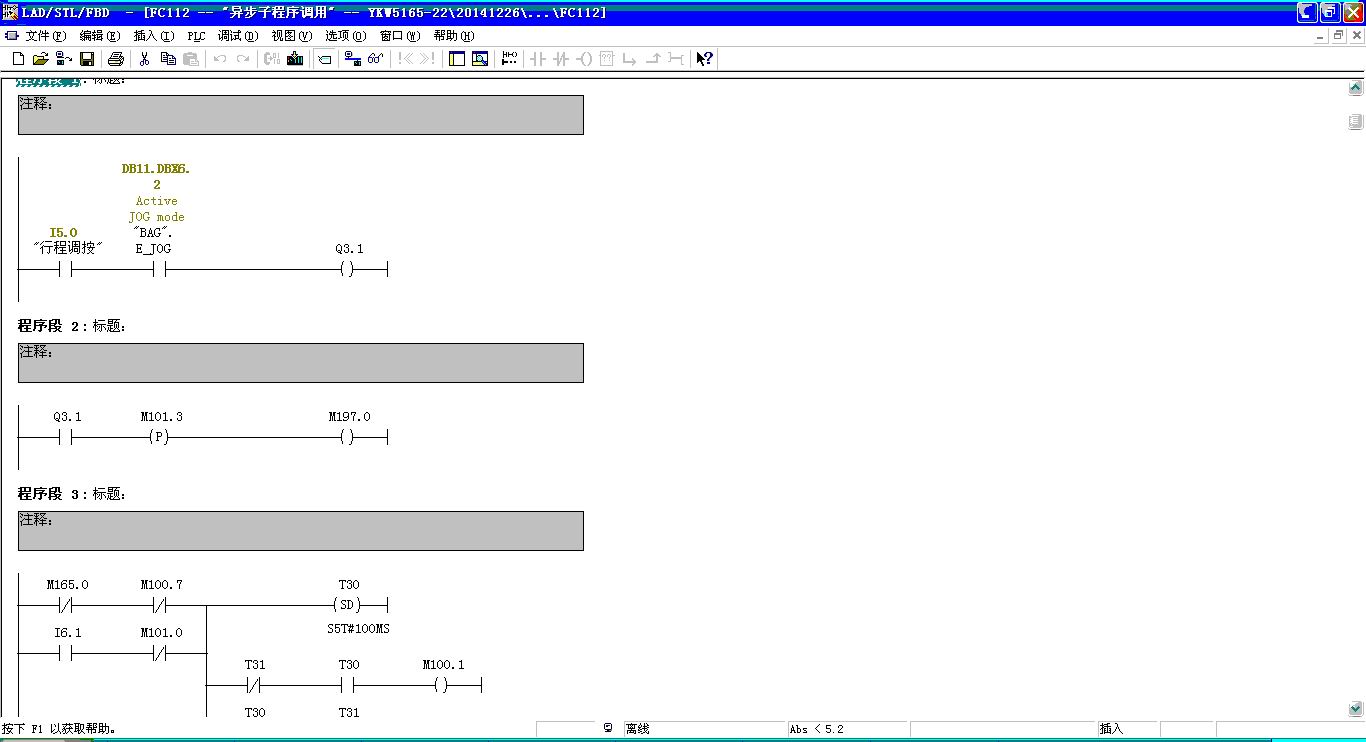Click the connection toolbar icon
This screenshot has height=742, width=1366.
point(675,59)
